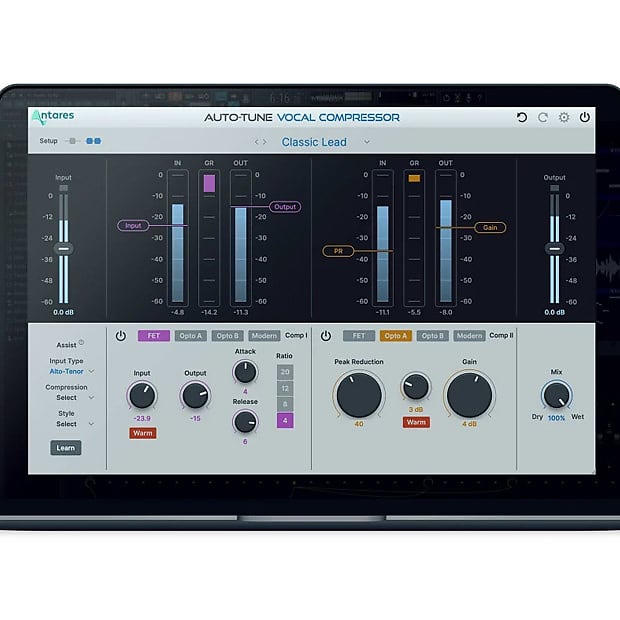This screenshot has width=620, height=620.
Task: Click the Comp II Gain knob
Action: click(x=469, y=395)
